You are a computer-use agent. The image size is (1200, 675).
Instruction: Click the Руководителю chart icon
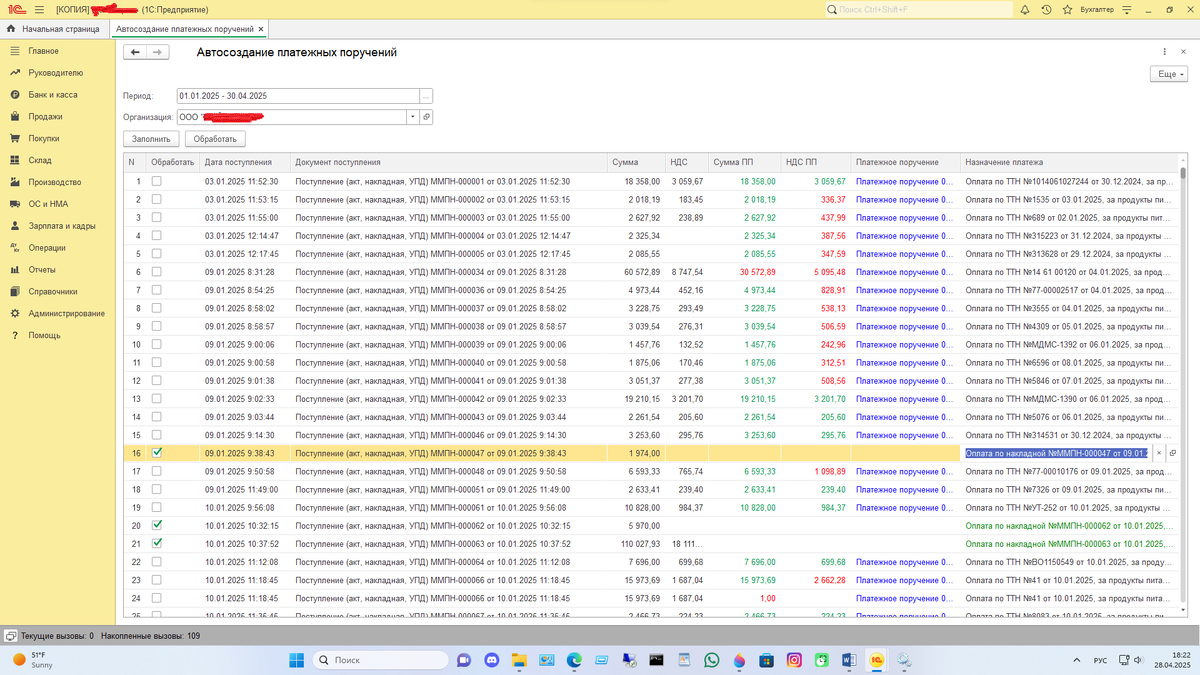tap(15, 73)
